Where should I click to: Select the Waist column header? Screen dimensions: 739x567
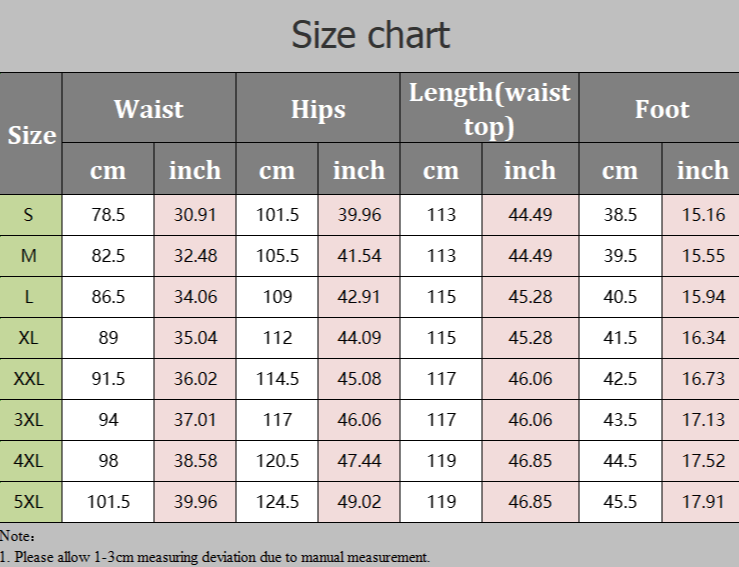[x=148, y=108]
